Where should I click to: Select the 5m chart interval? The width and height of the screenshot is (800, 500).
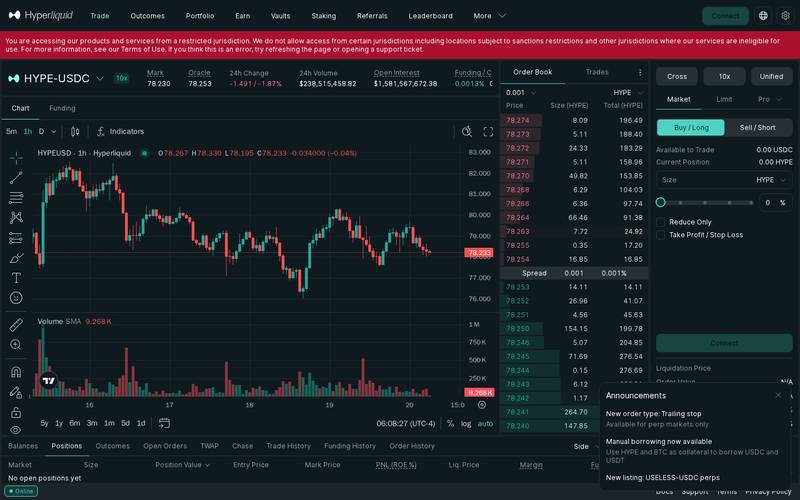click(11, 132)
